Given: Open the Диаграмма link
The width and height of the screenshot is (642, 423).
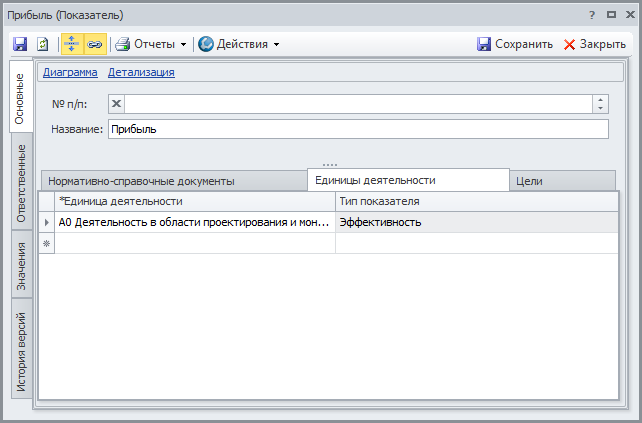Looking at the screenshot, I should point(70,72).
